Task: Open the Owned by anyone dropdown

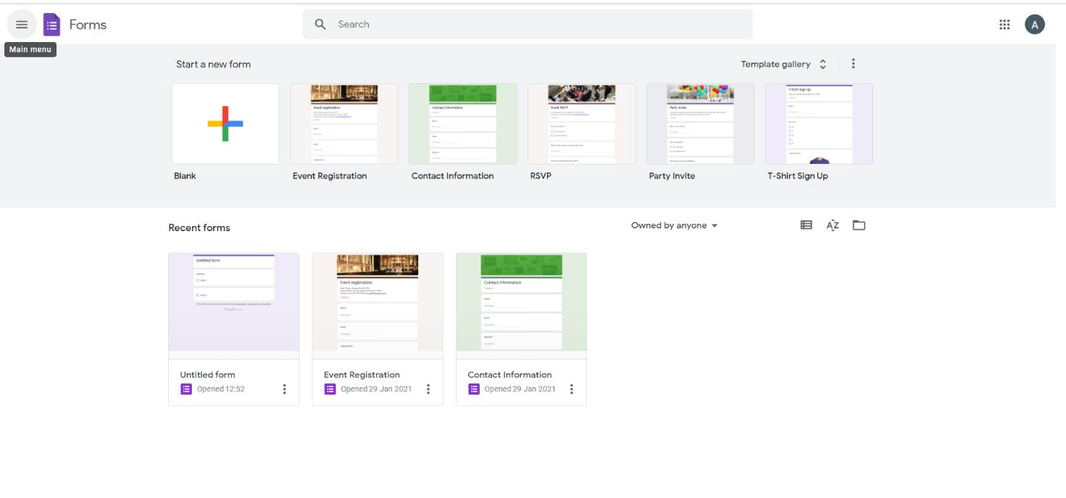Action: (x=674, y=226)
